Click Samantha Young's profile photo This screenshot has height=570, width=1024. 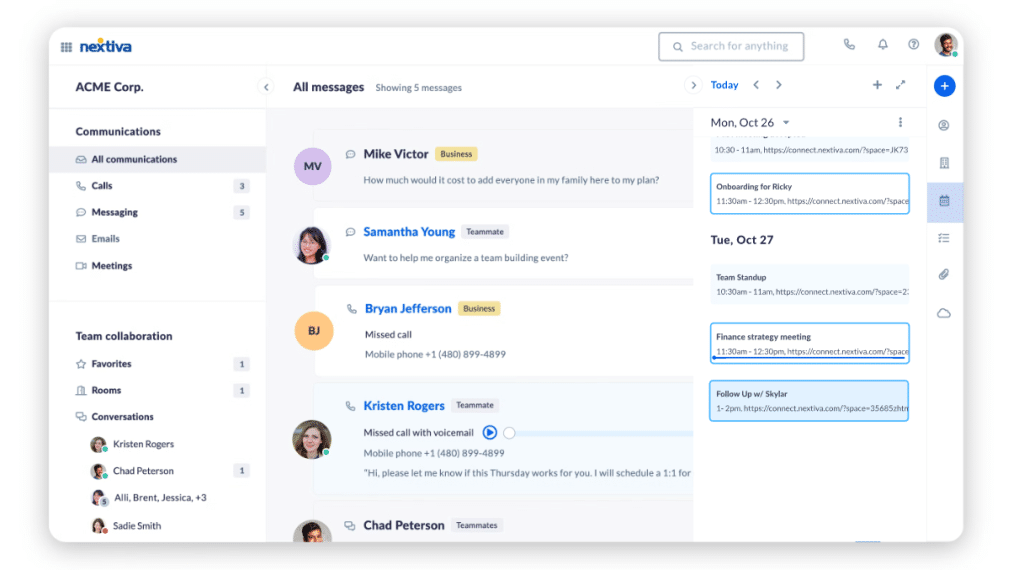pyautogui.click(x=312, y=245)
